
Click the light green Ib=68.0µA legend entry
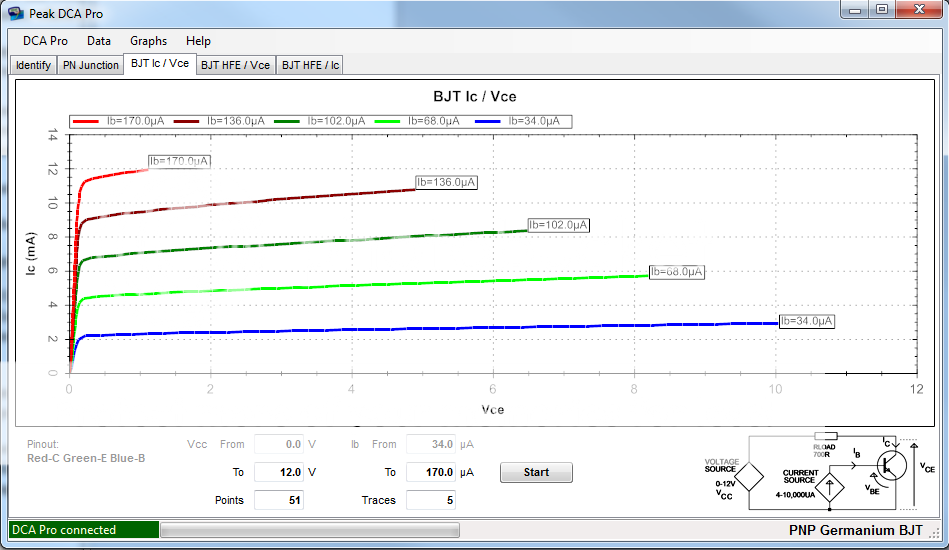click(x=420, y=121)
